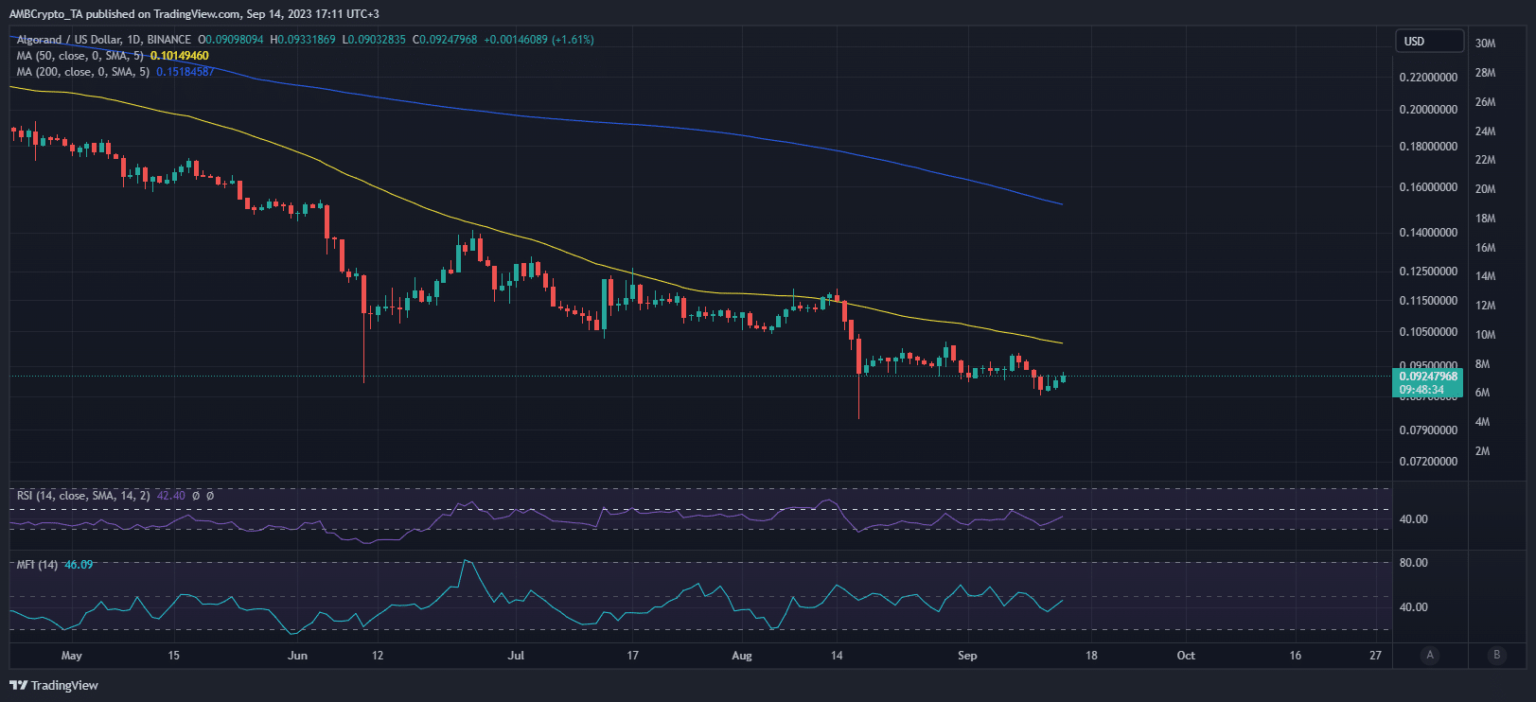Select the MA 50 indicator legend
The image size is (1536, 702).
point(80,55)
